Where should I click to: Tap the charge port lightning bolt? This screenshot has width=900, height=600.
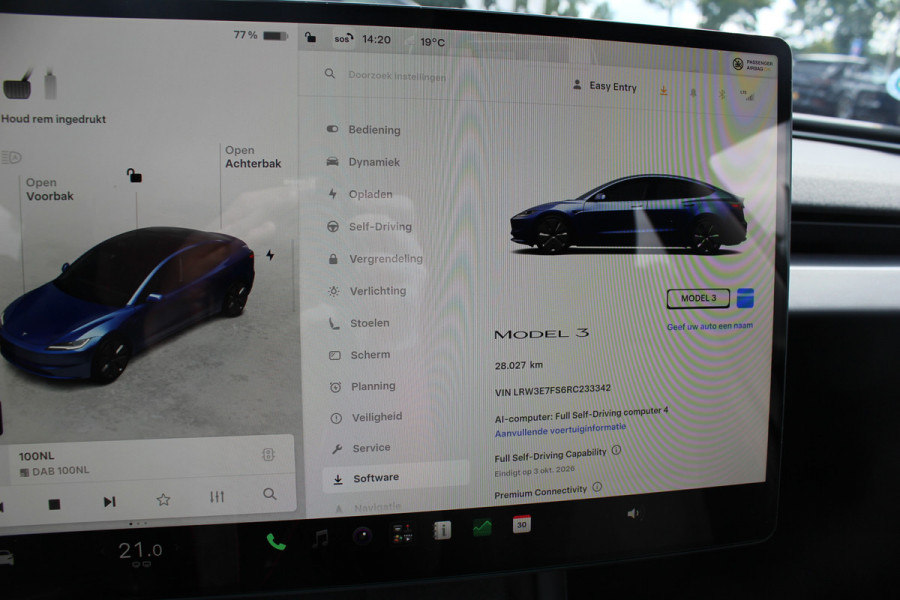[270, 255]
